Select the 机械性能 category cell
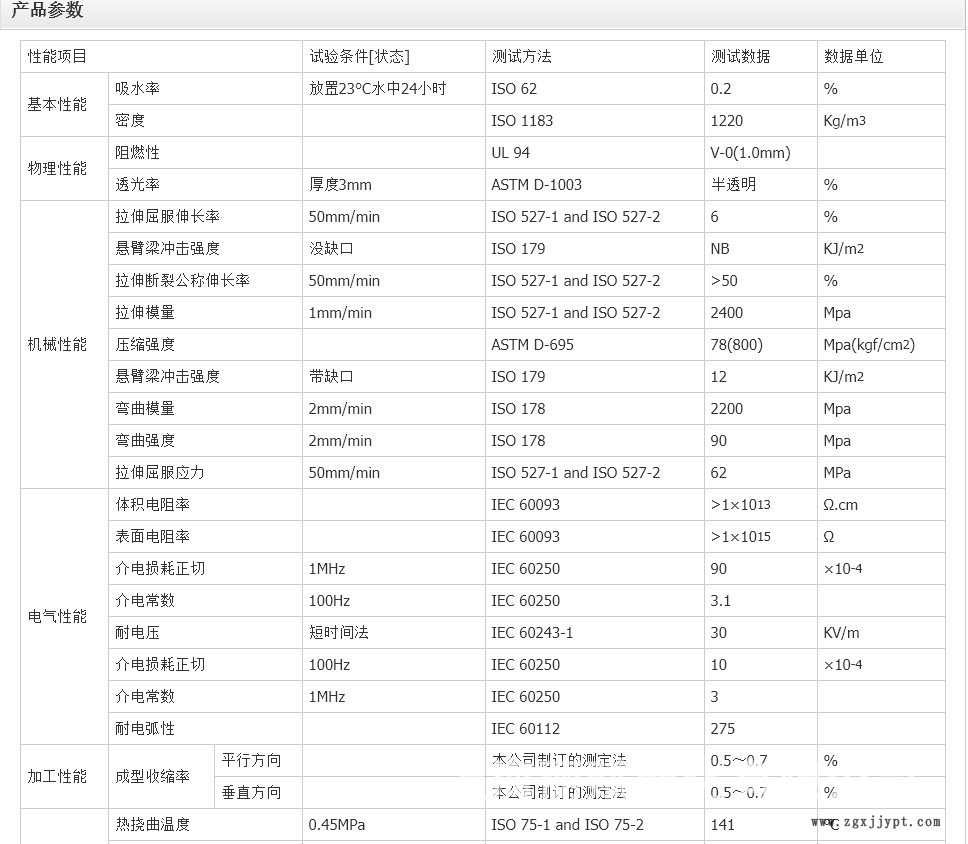The width and height of the screenshot is (968, 844). pos(58,345)
